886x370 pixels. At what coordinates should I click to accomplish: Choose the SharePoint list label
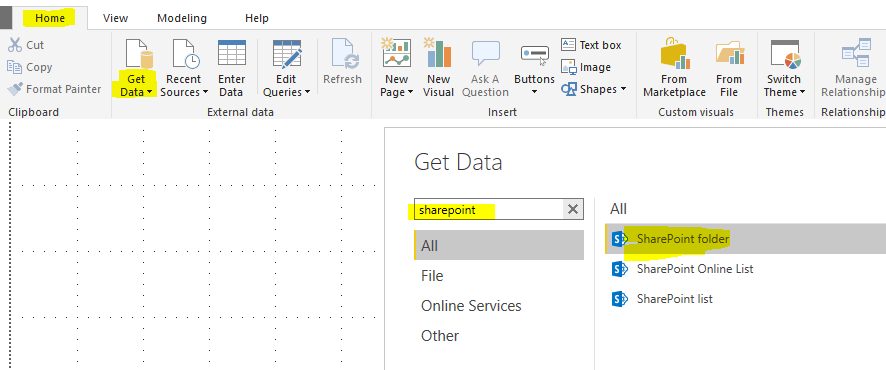[675, 299]
